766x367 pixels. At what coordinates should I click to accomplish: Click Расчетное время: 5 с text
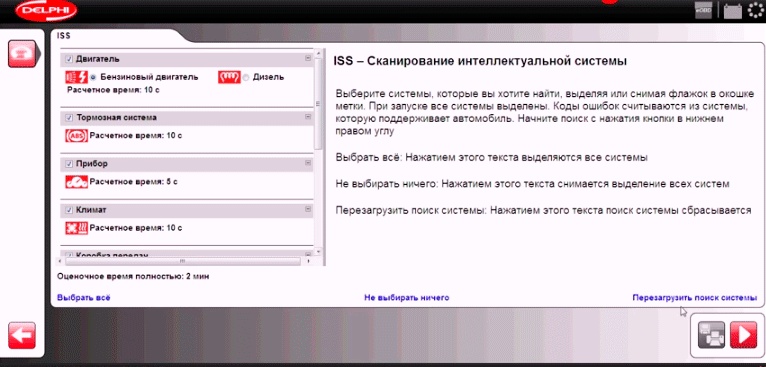(x=133, y=182)
